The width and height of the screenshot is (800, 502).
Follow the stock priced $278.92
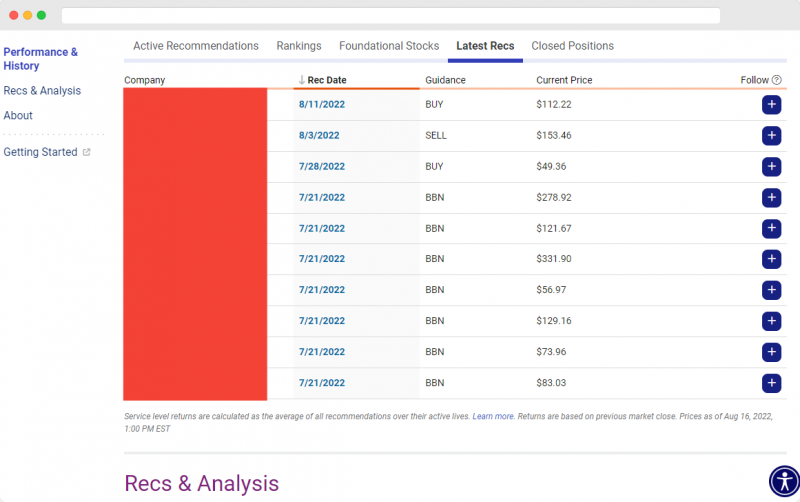pos(771,198)
